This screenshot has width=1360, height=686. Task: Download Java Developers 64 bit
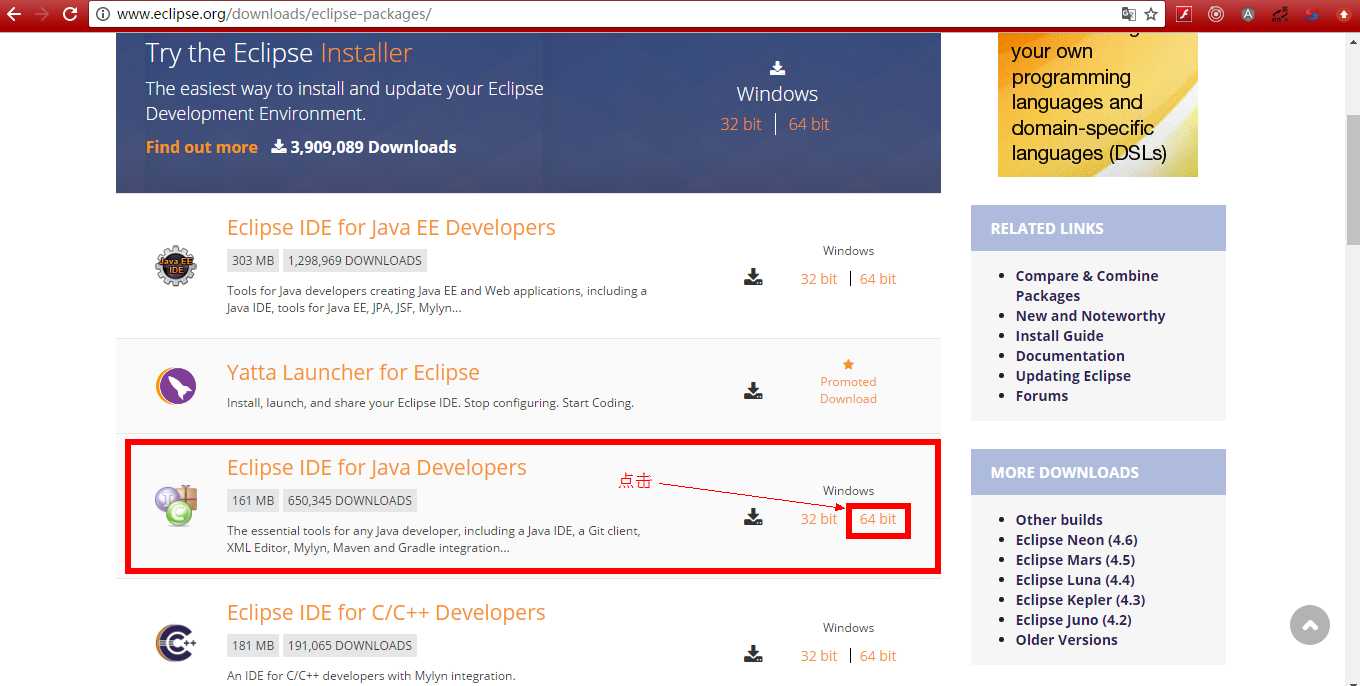coord(878,519)
